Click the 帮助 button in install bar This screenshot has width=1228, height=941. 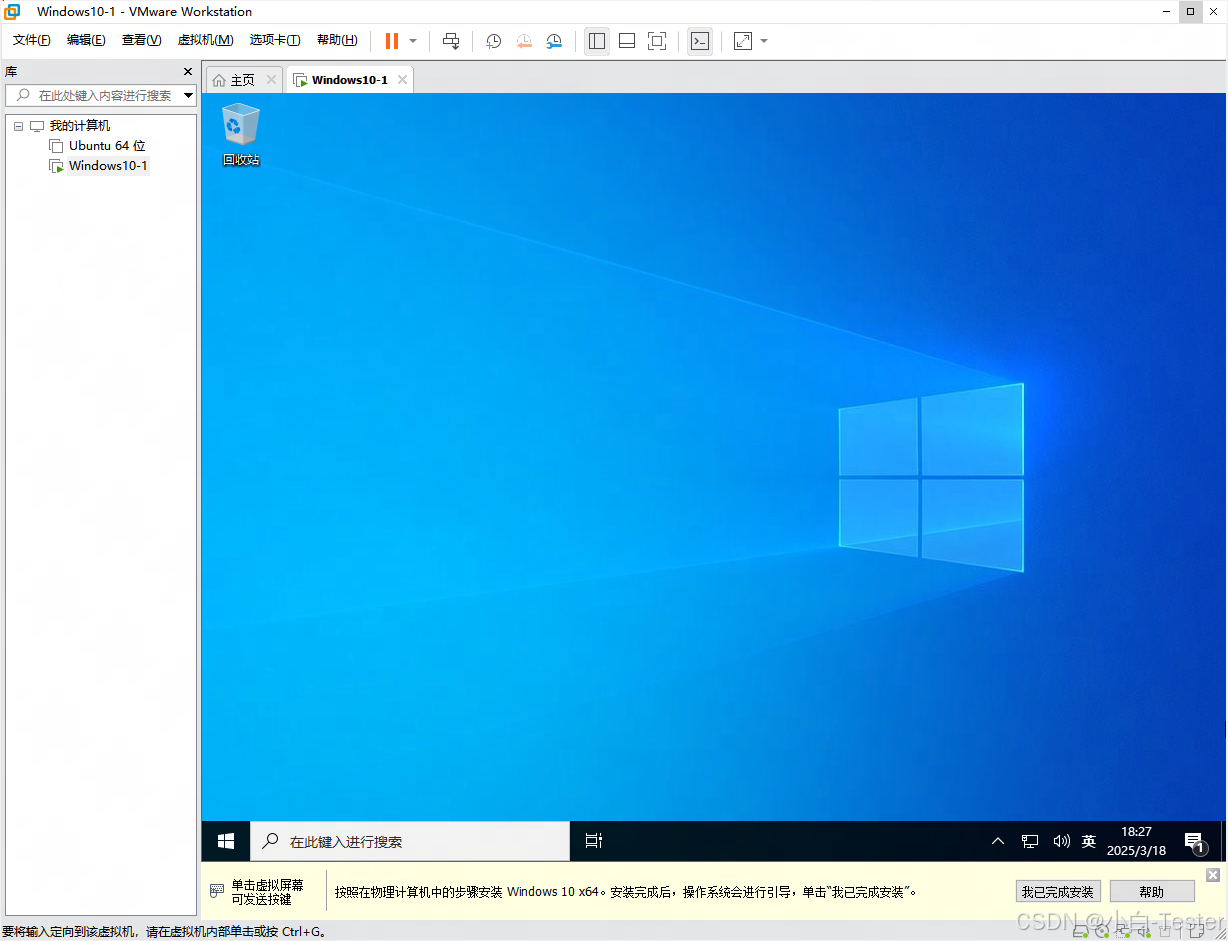tap(1152, 892)
